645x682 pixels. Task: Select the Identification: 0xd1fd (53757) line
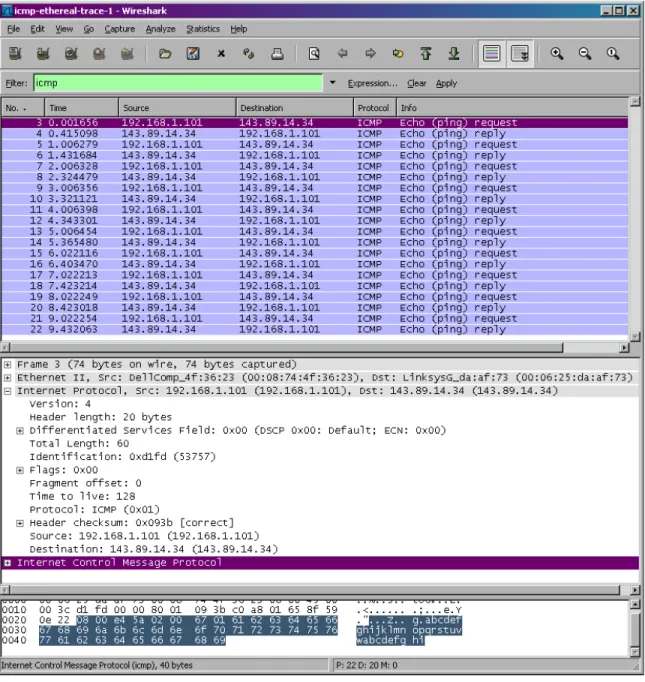pos(122,457)
